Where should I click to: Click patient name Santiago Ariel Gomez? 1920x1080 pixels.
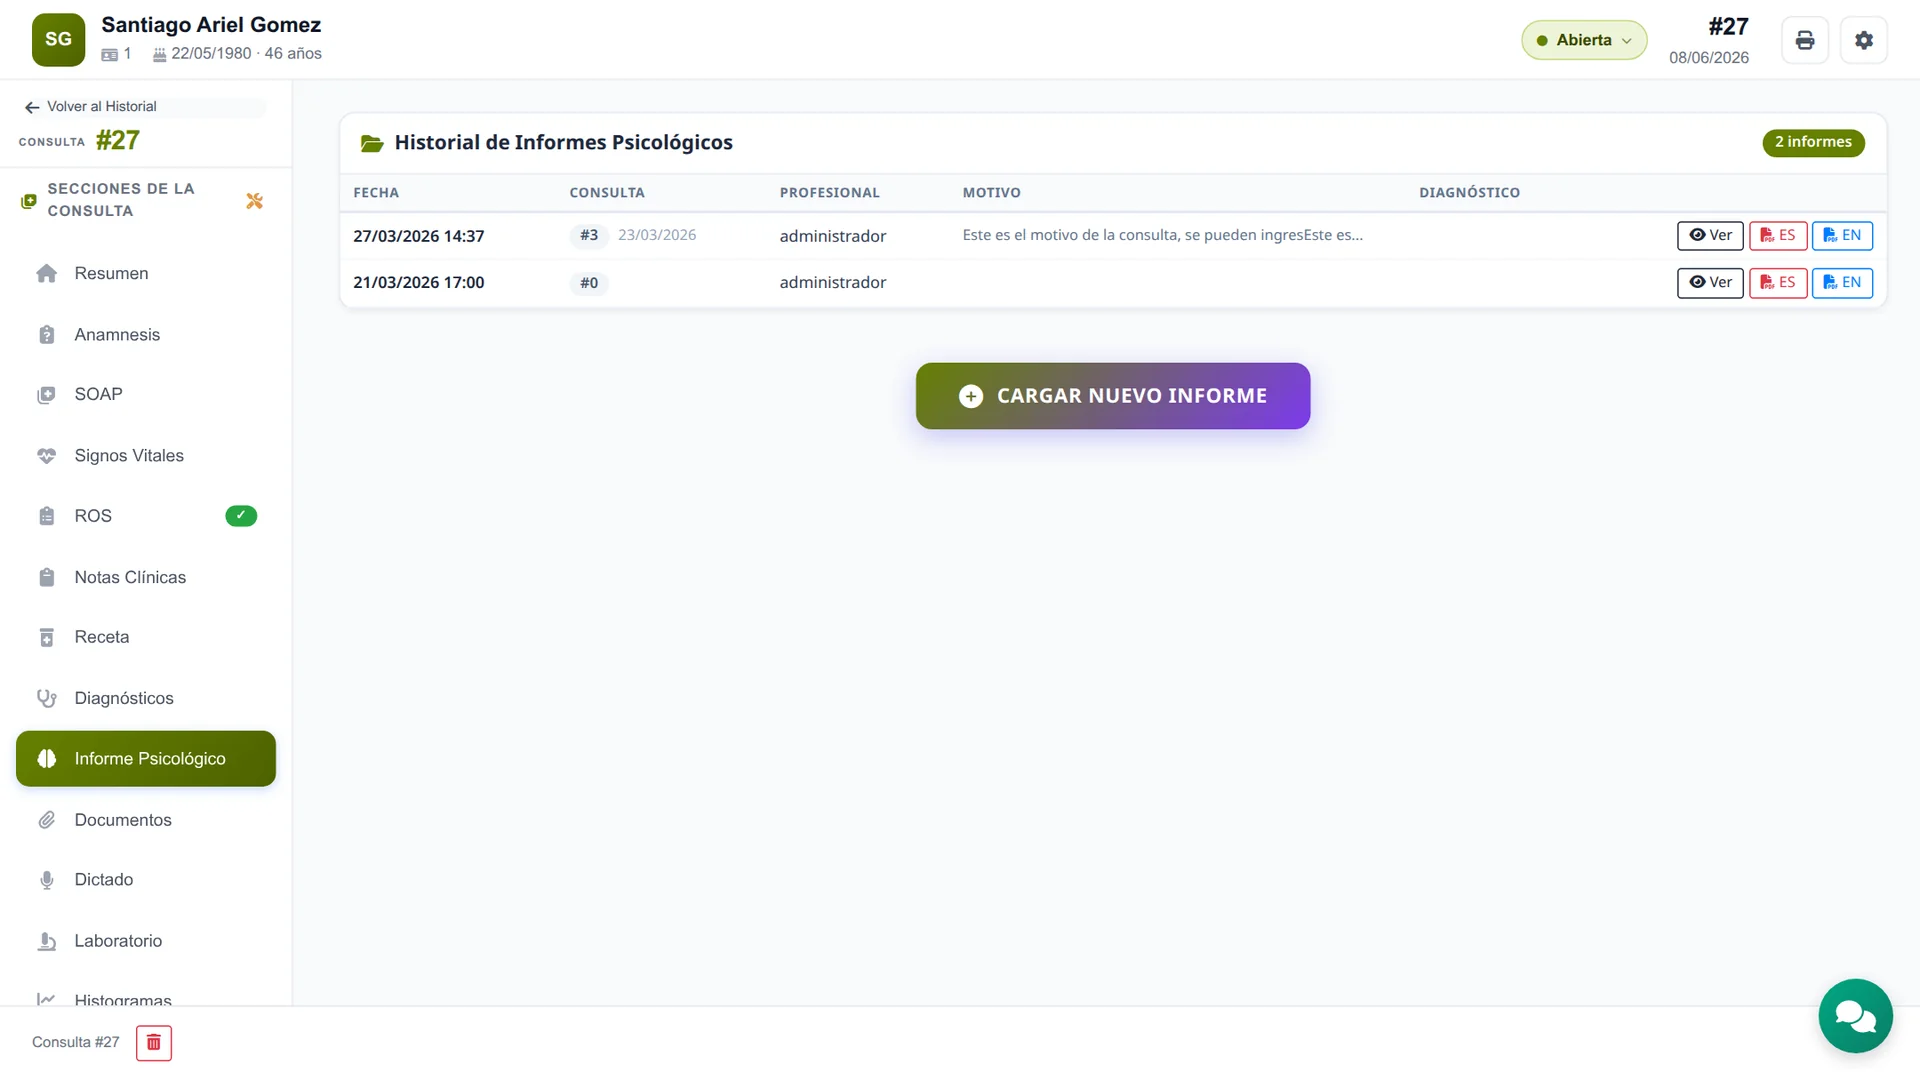211,25
